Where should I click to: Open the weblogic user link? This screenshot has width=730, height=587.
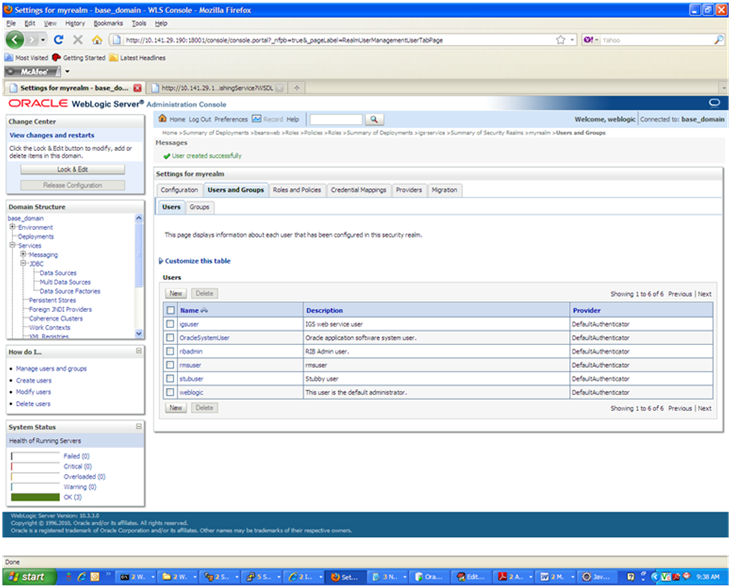click(x=191, y=392)
